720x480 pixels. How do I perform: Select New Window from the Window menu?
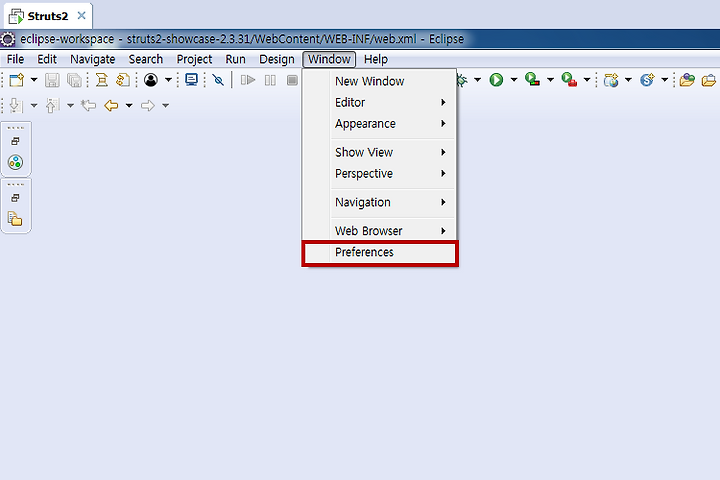coord(380,81)
